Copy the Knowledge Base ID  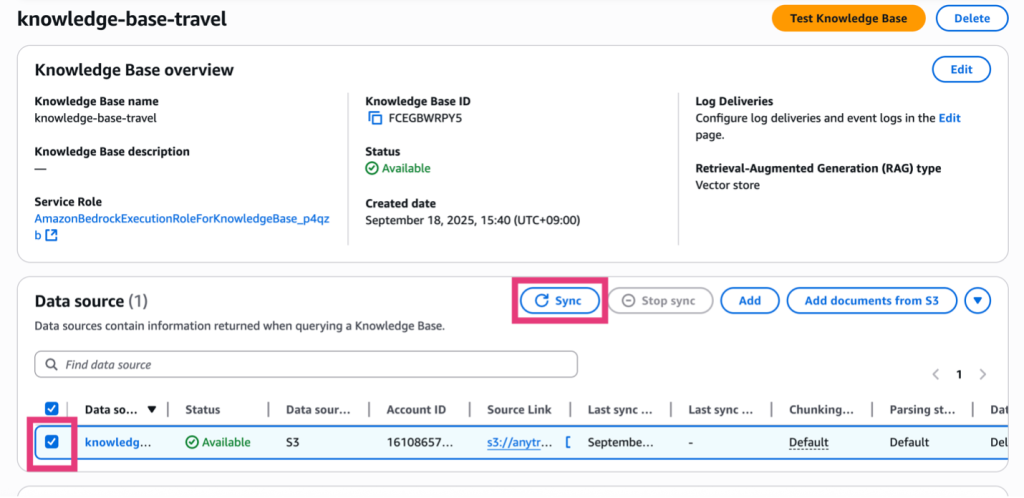374,118
